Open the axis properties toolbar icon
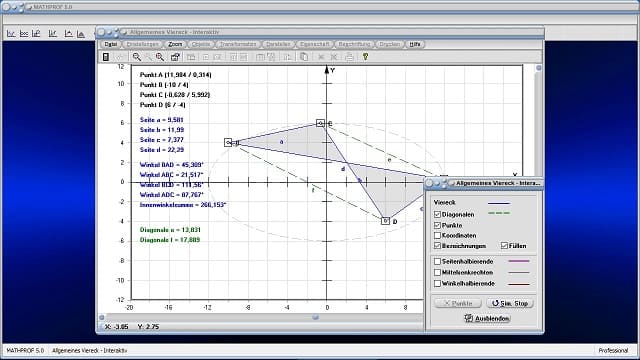Viewport: 640px width, 360px height. [175, 57]
